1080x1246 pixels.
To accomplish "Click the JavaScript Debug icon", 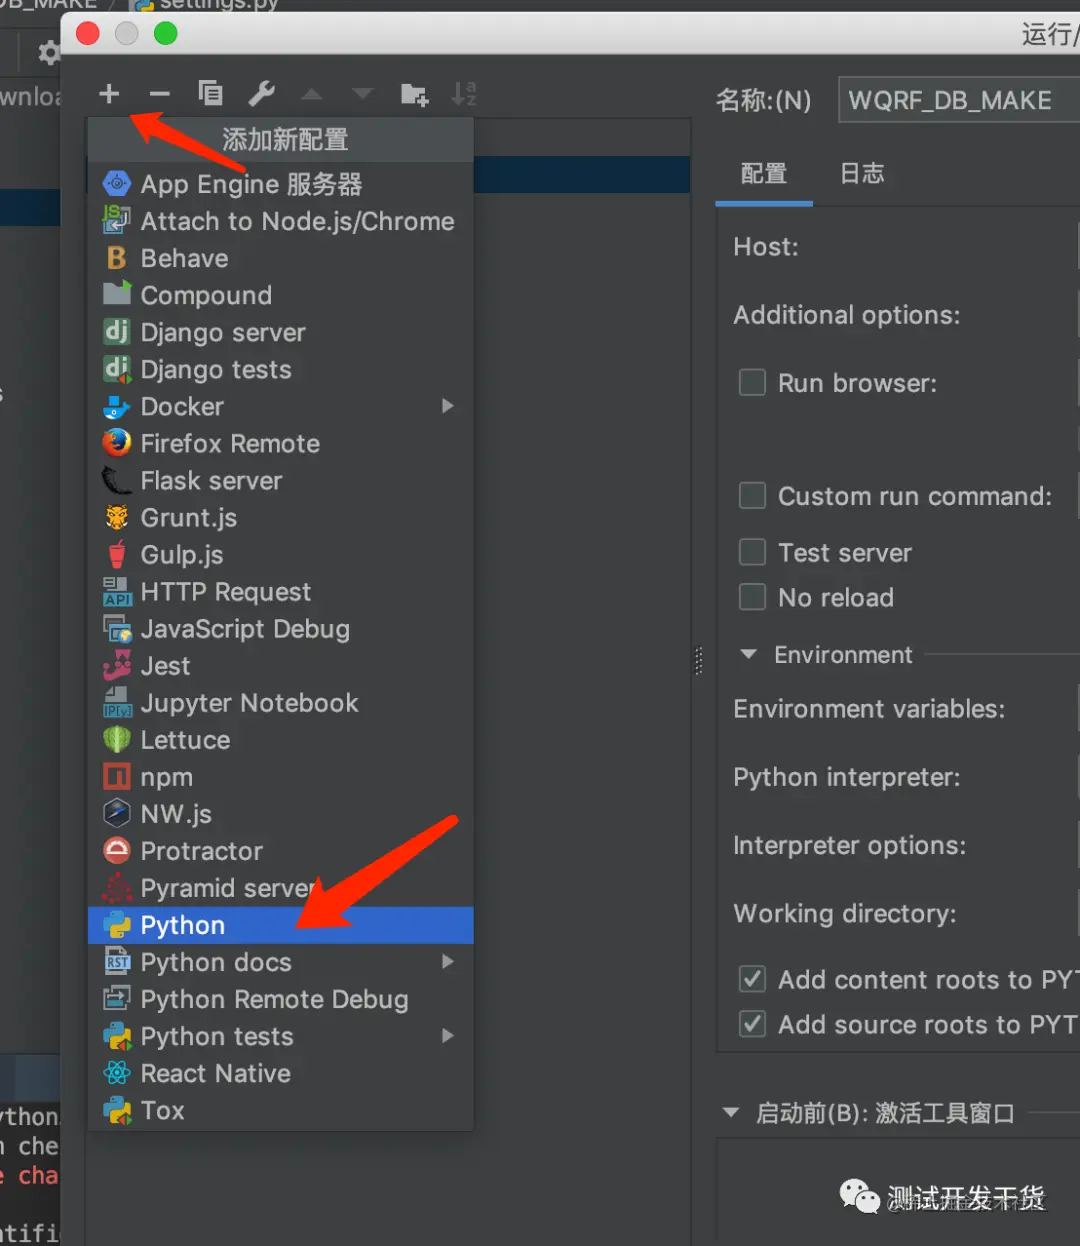I will click(x=117, y=629).
